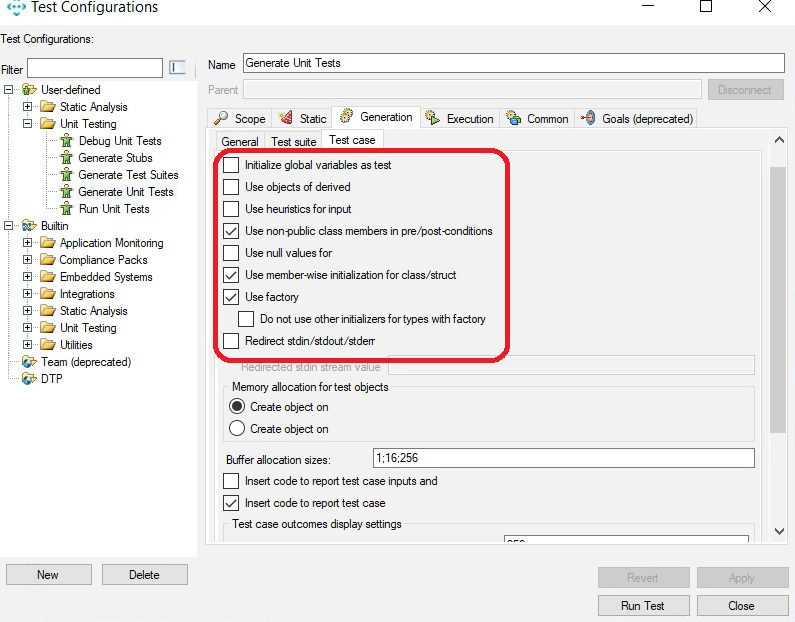
Task: Click the Compliance Packs folder icon
Action: tap(48, 260)
